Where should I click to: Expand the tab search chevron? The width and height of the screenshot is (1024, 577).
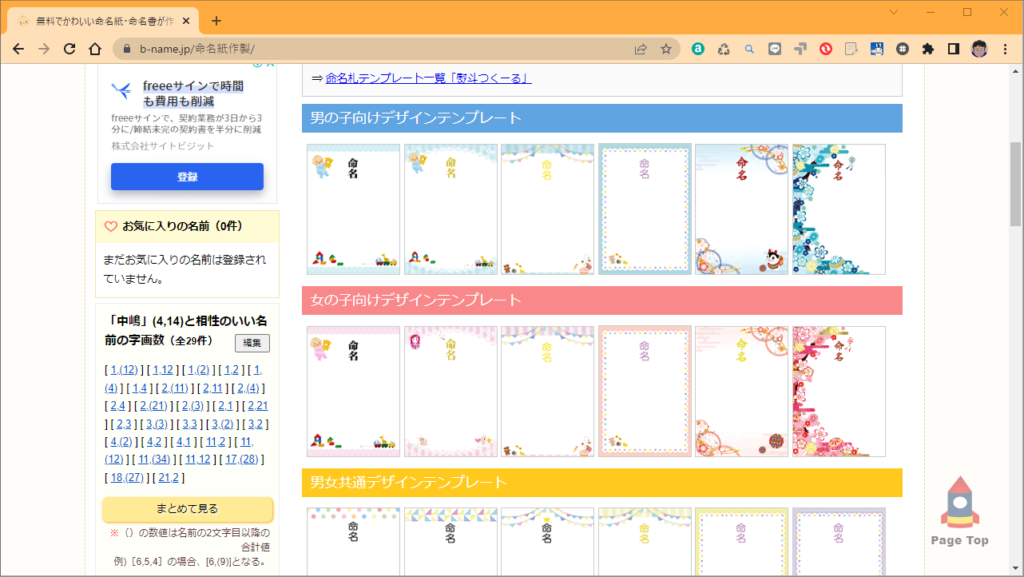click(893, 12)
